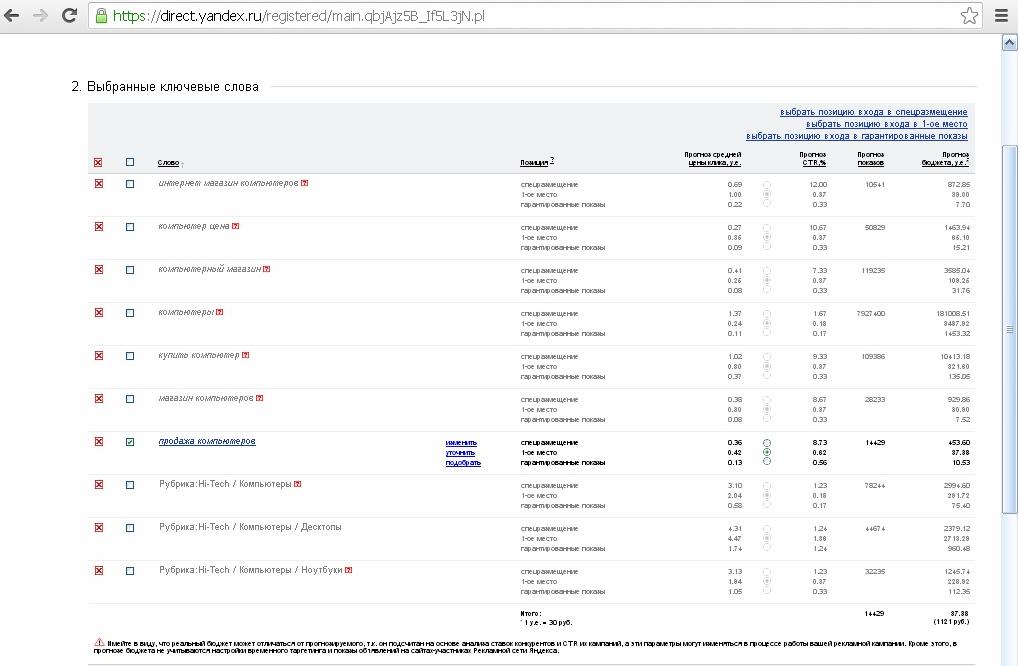Select 'спецразмещение' radio for 'продажа компьютеров'
This screenshot has width=1019, height=666.
(x=767, y=442)
